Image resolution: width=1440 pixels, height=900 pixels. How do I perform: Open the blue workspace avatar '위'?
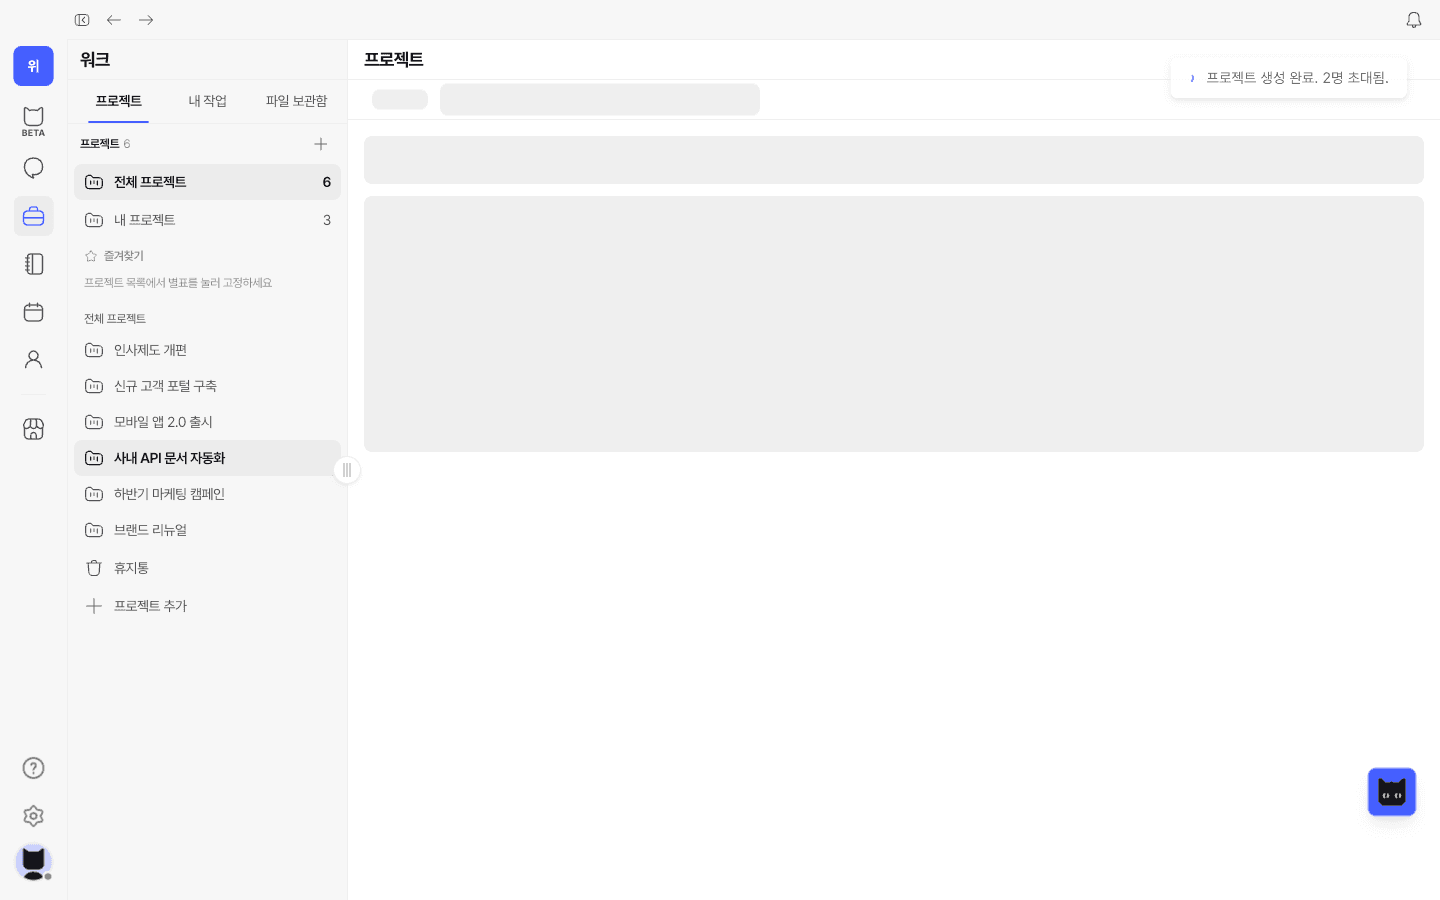click(33, 66)
